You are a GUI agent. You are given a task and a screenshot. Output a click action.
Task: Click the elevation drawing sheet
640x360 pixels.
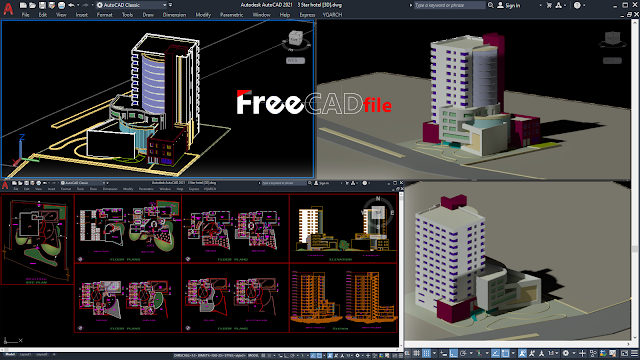pos(343,229)
